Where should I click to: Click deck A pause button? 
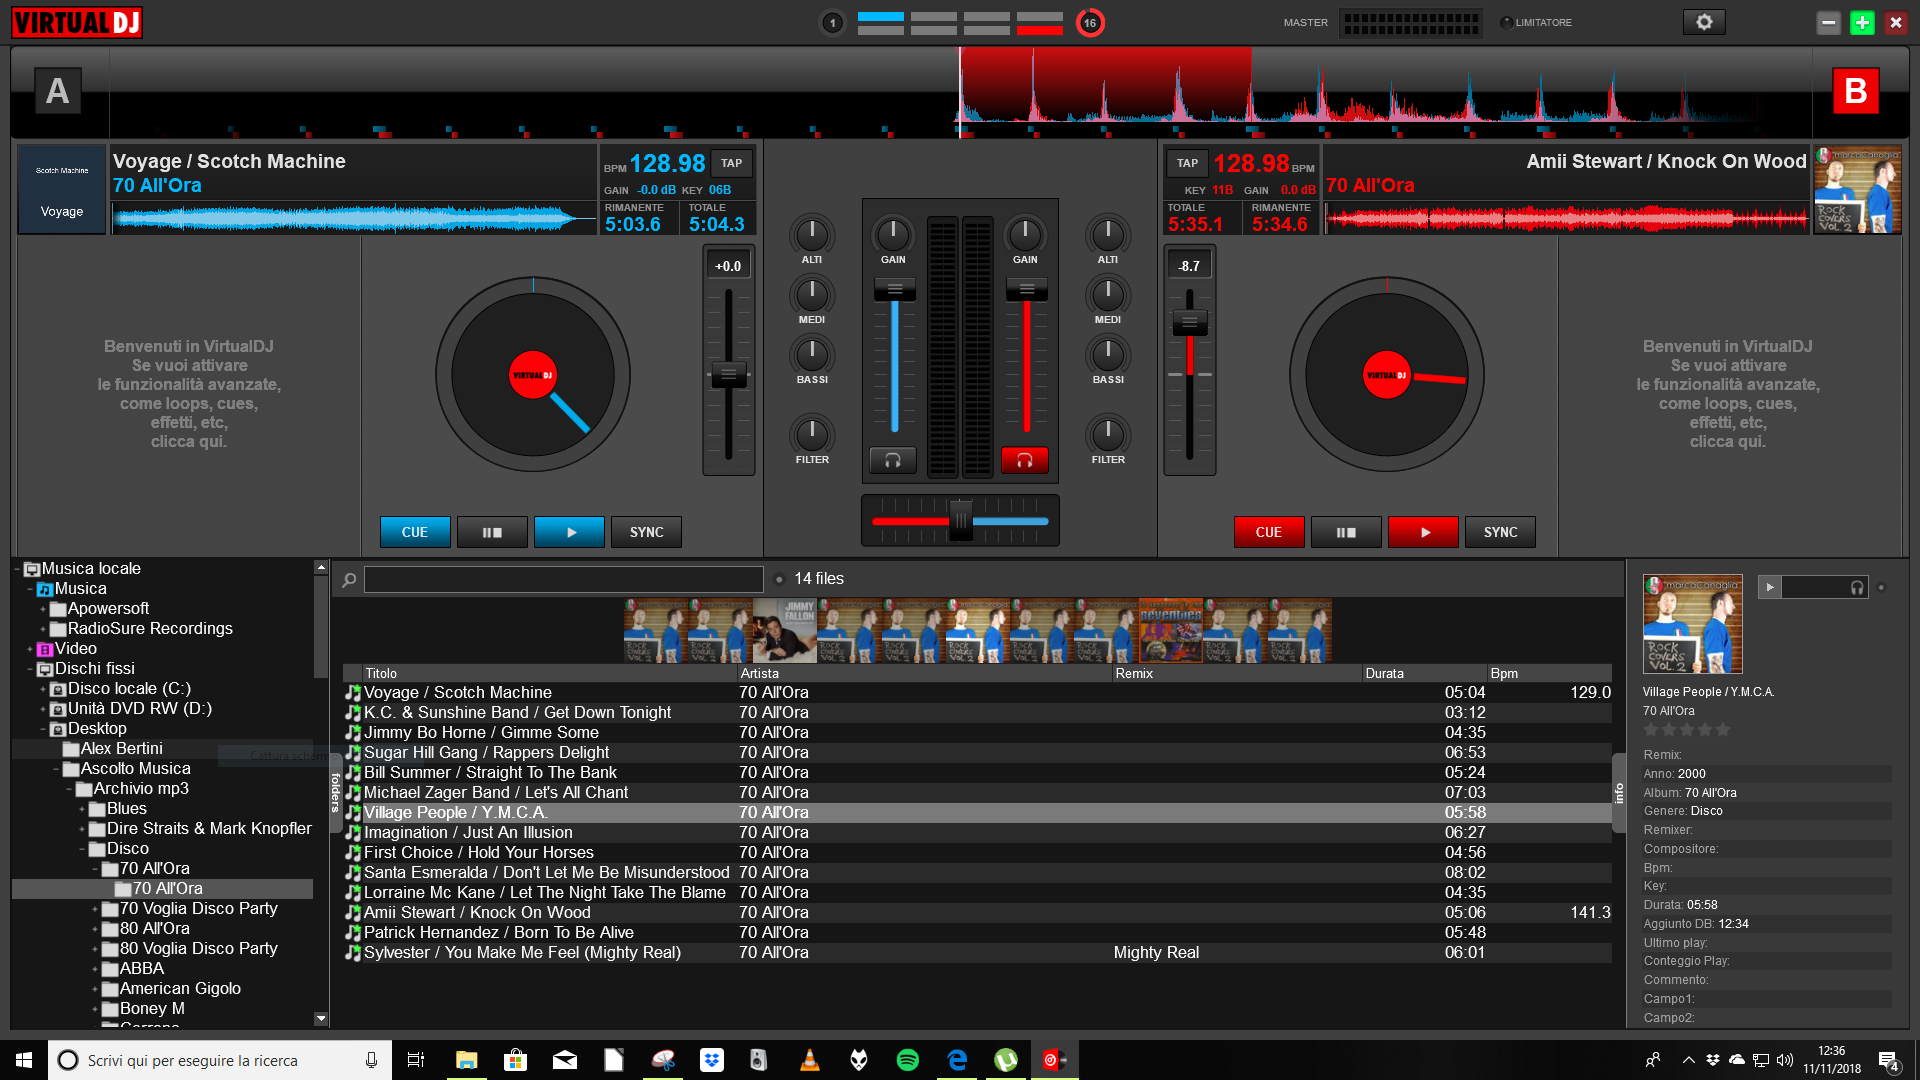click(x=492, y=532)
